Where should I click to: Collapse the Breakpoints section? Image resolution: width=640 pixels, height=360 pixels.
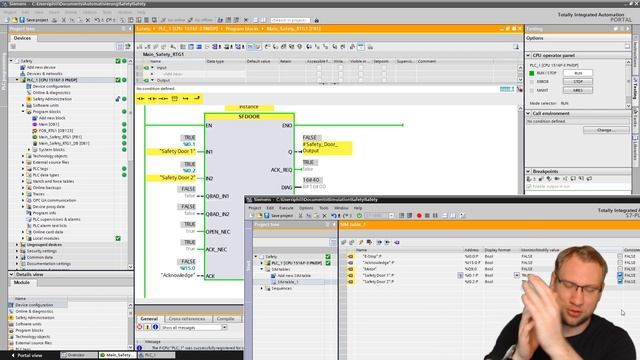528,171
